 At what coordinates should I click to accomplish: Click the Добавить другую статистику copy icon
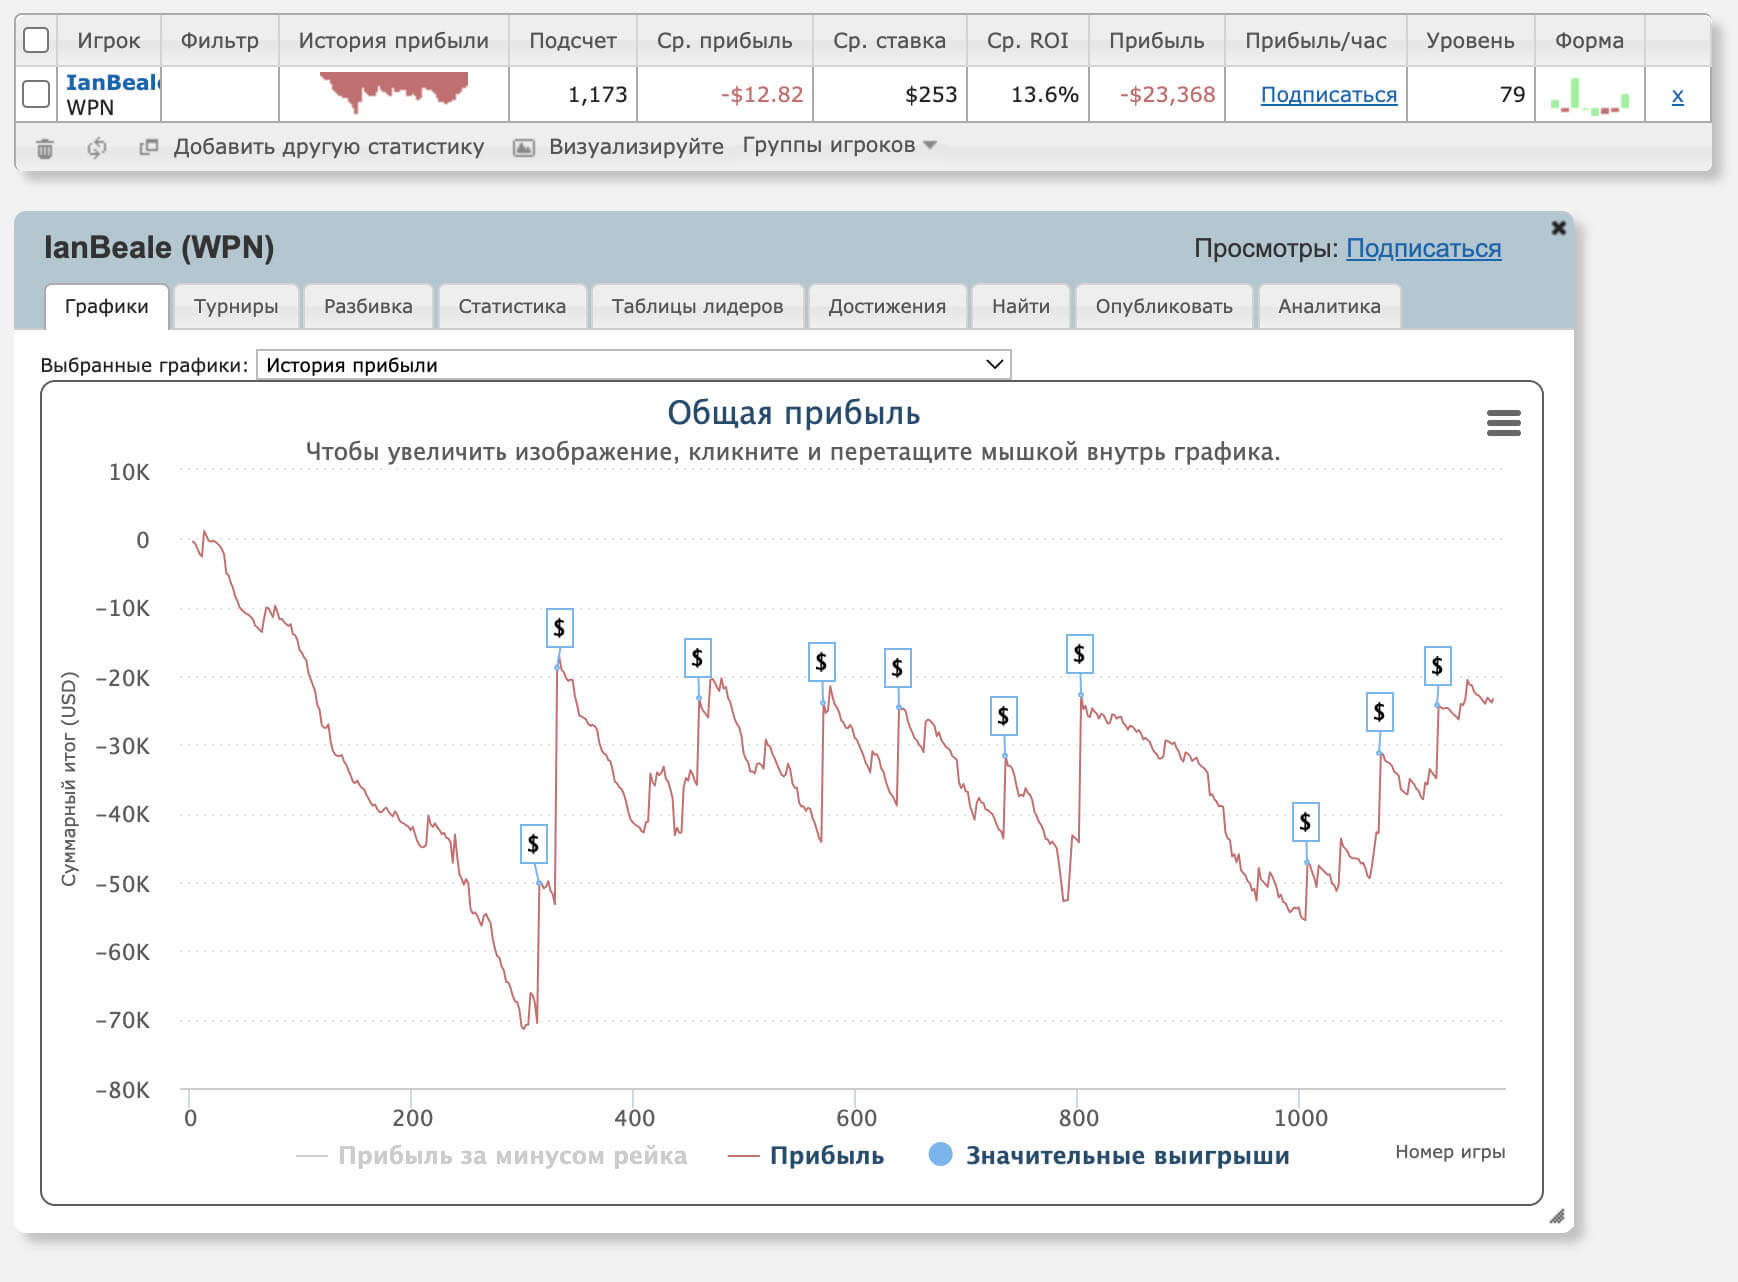149,147
